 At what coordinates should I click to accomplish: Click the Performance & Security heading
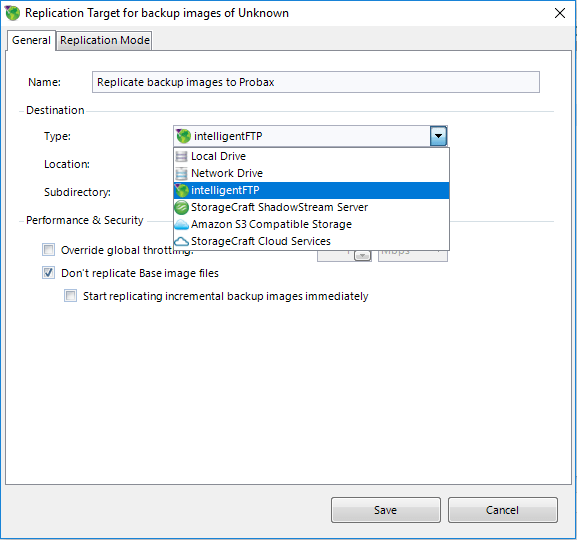(x=85, y=220)
